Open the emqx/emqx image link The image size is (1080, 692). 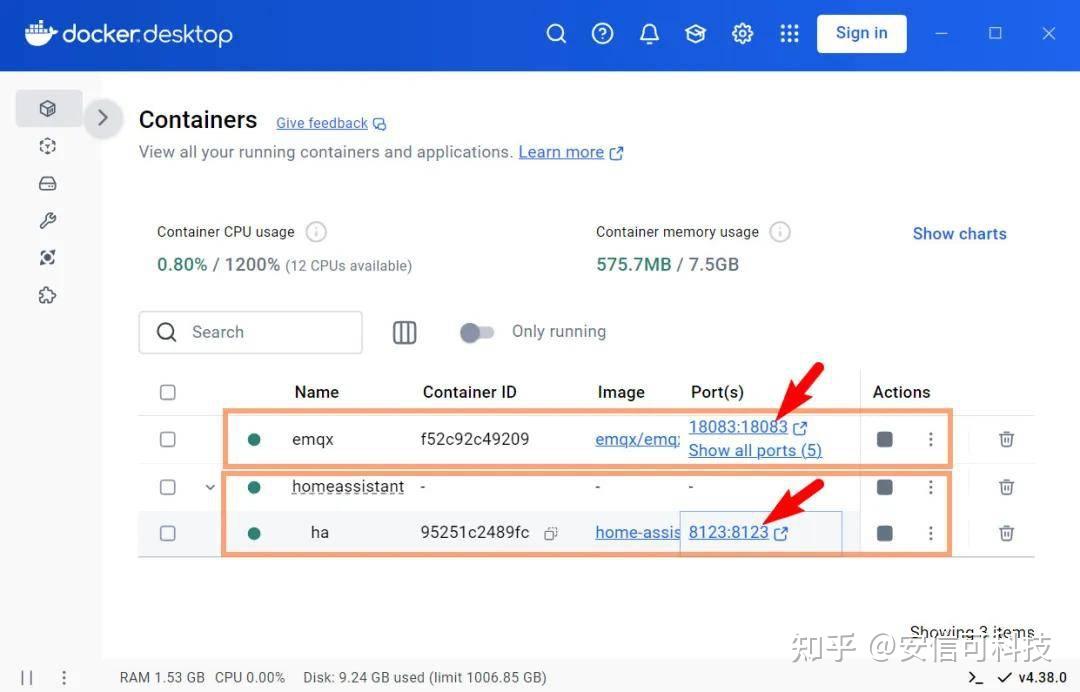[637, 439]
